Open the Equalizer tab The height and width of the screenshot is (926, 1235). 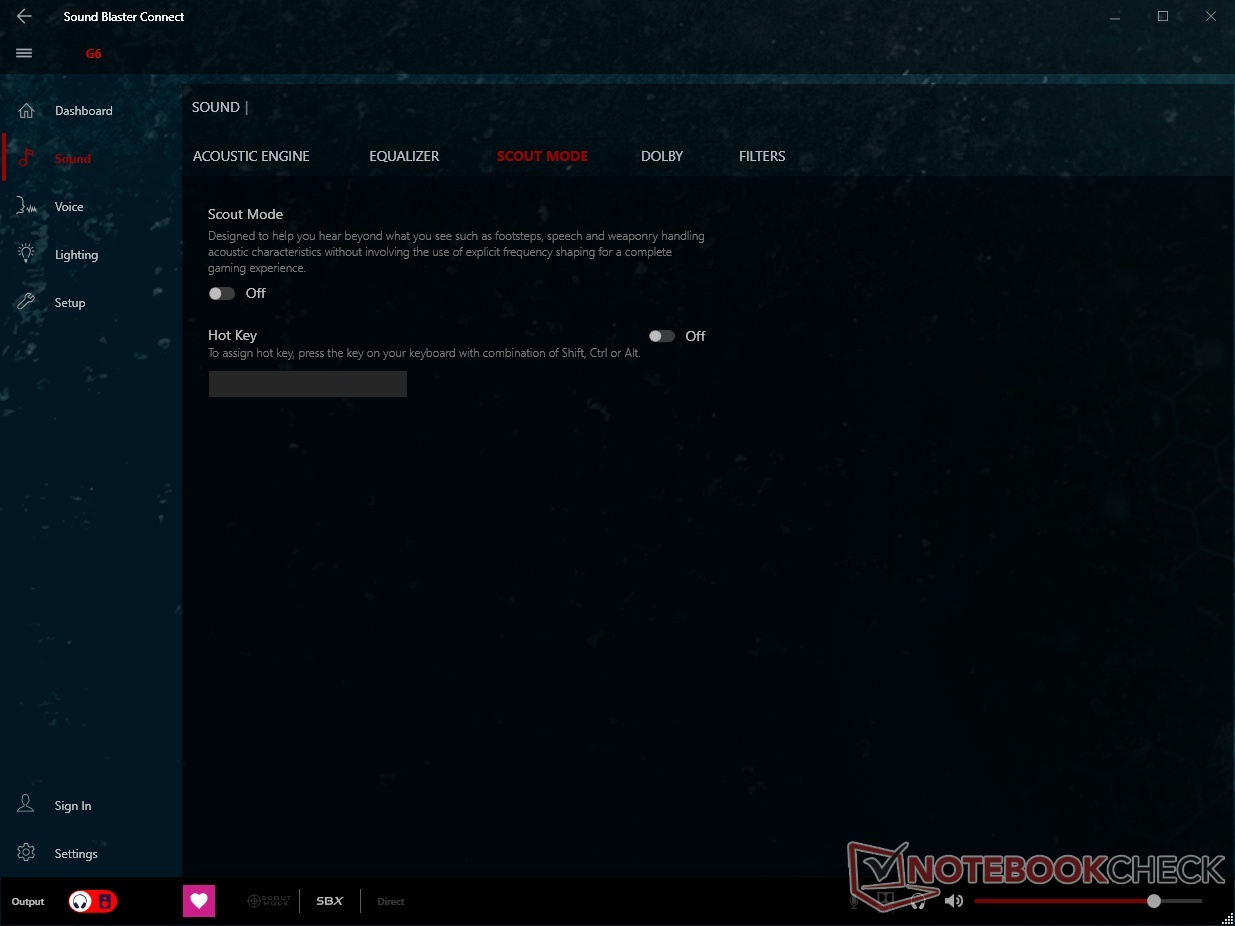tap(404, 156)
